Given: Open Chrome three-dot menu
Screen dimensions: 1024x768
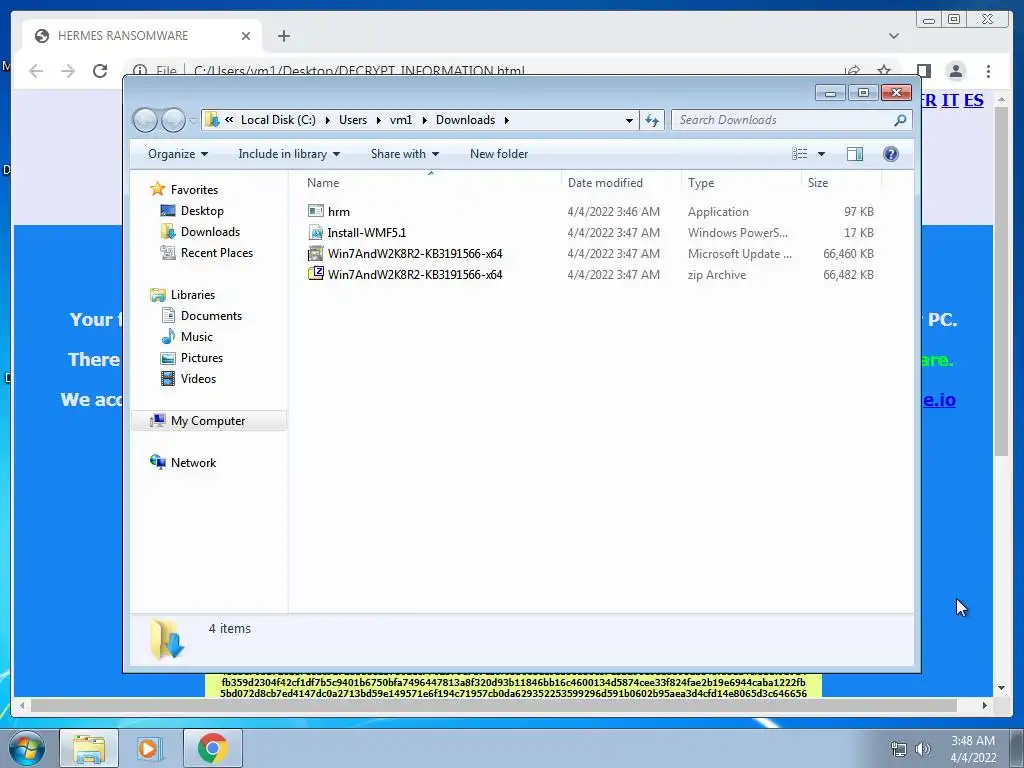Looking at the screenshot, I should pyautogui.click(x=988, y=71).
